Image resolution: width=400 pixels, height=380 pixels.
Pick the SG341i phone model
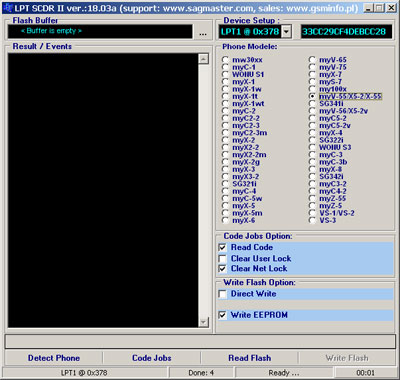click(x=312, y=104)
